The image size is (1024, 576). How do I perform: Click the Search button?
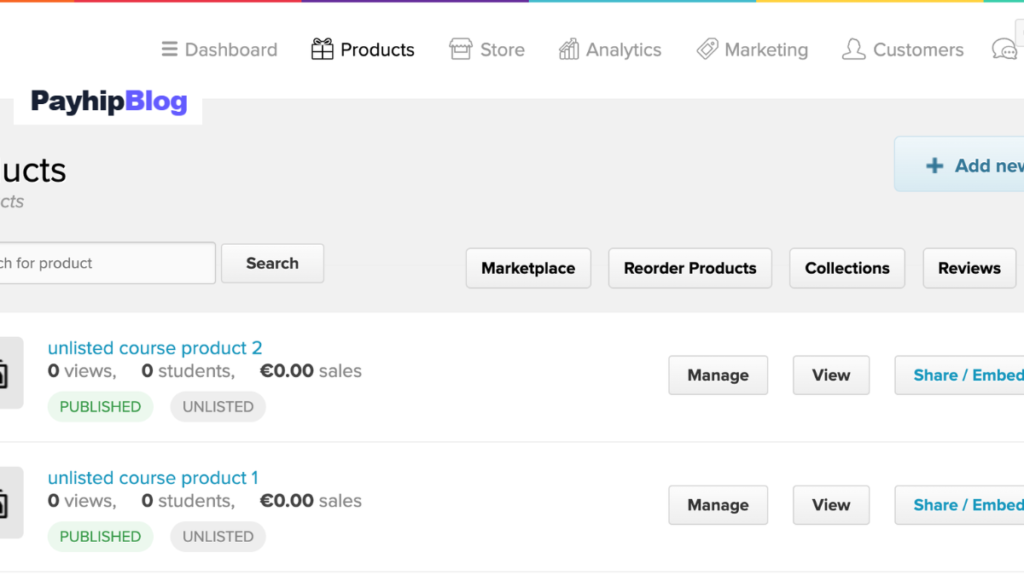click(x=272, y=263)
